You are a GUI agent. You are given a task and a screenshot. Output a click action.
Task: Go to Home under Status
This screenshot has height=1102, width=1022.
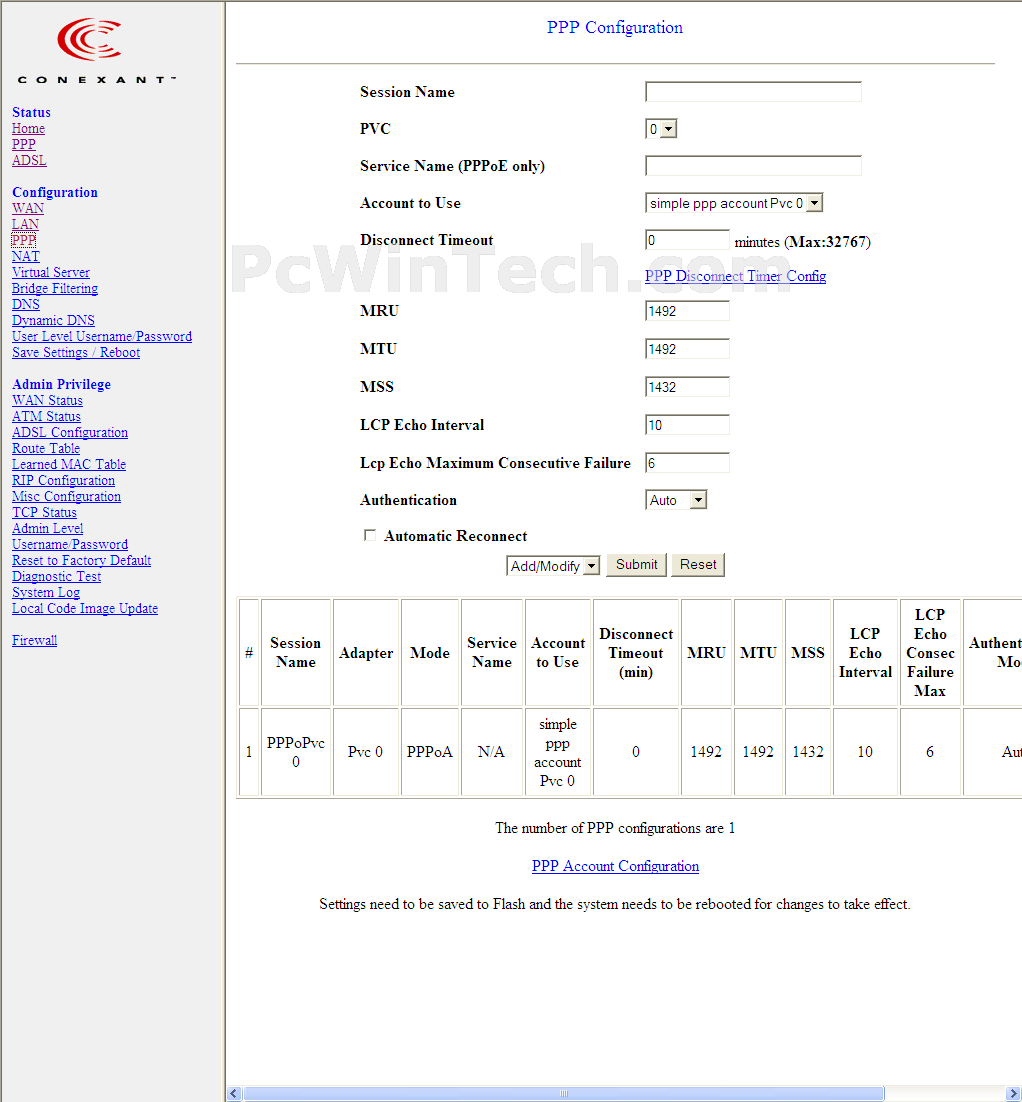coord(28,129)
